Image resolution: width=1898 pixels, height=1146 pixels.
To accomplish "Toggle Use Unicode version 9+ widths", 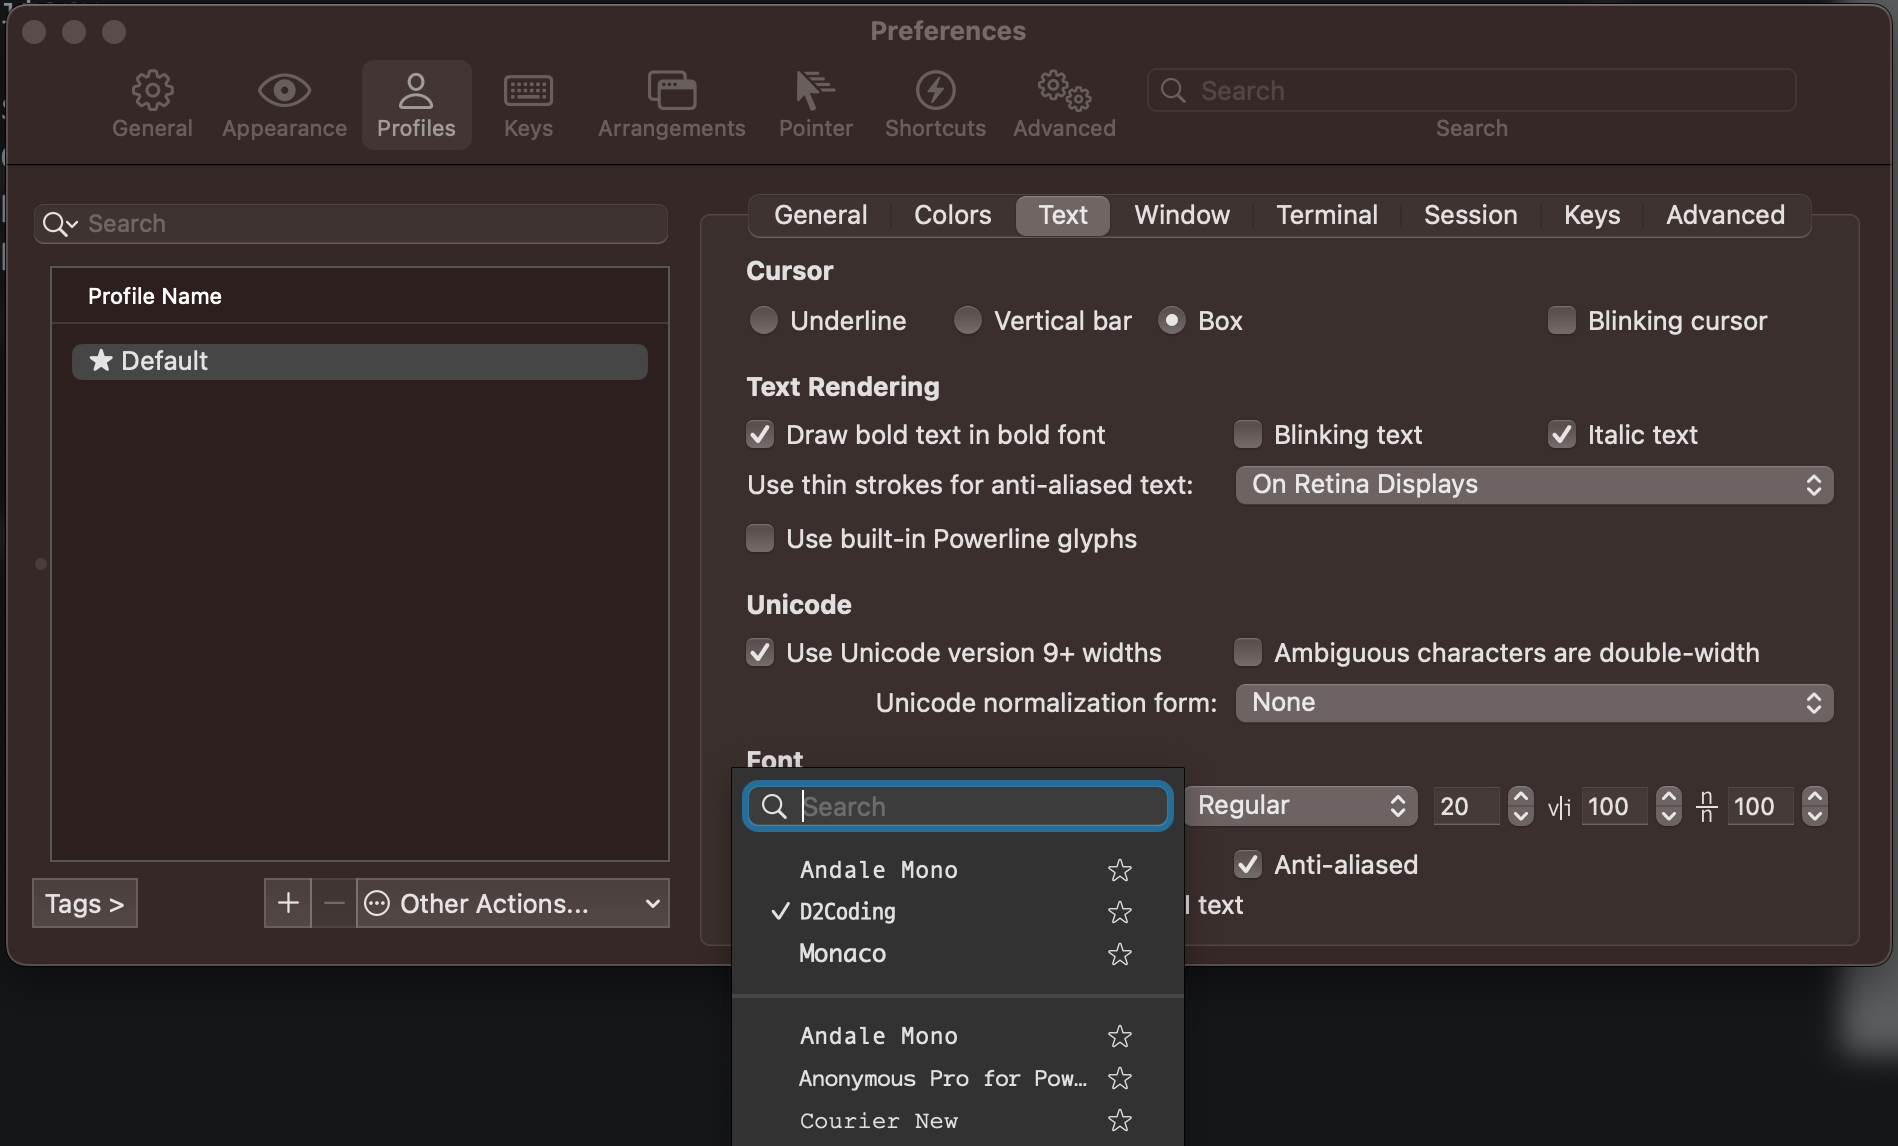I will click(x=760, y=652).
